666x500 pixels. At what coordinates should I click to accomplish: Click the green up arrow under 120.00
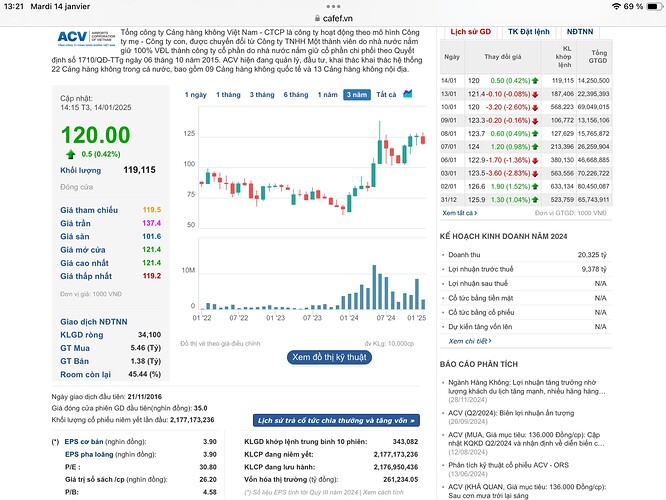click(71, 154)
